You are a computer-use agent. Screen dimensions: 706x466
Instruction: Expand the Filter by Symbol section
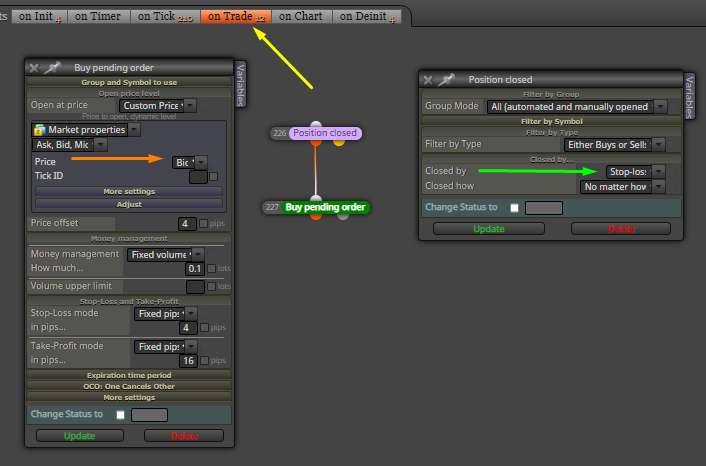point(552,122)
